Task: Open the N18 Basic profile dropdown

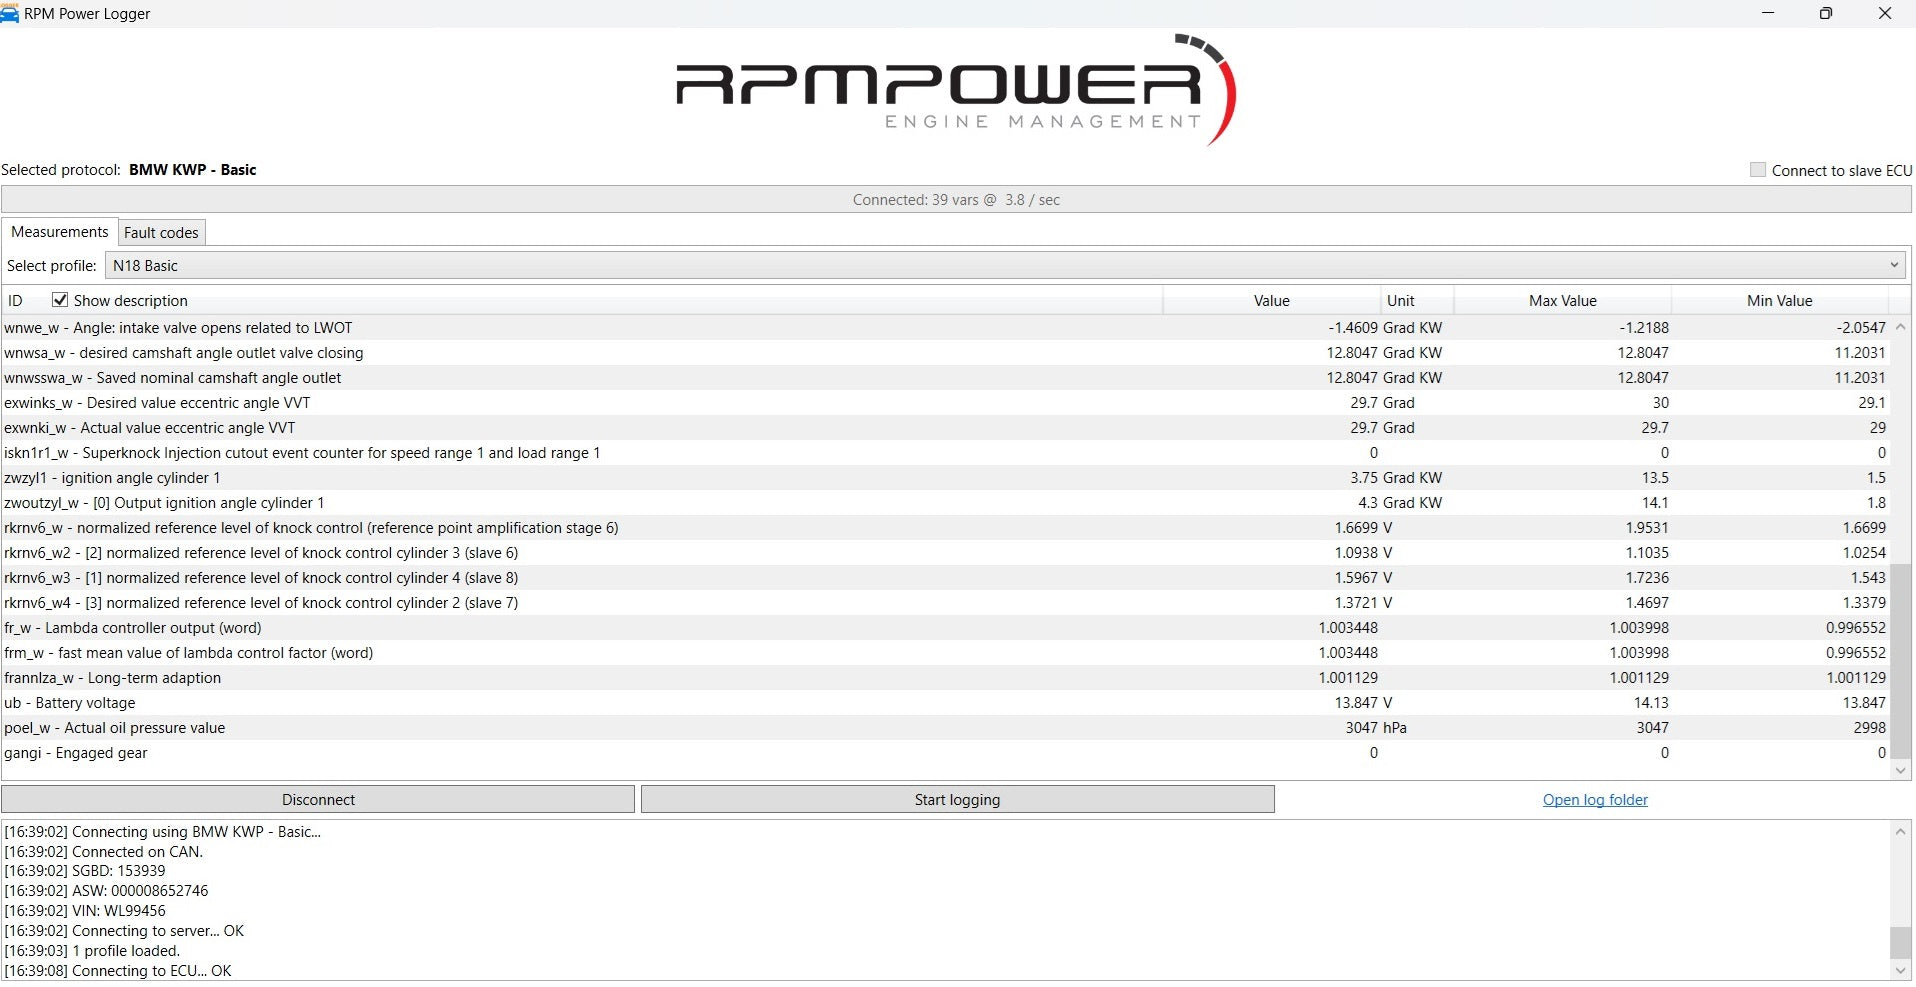Action: pyautogui.click(x=1005, y=266)
